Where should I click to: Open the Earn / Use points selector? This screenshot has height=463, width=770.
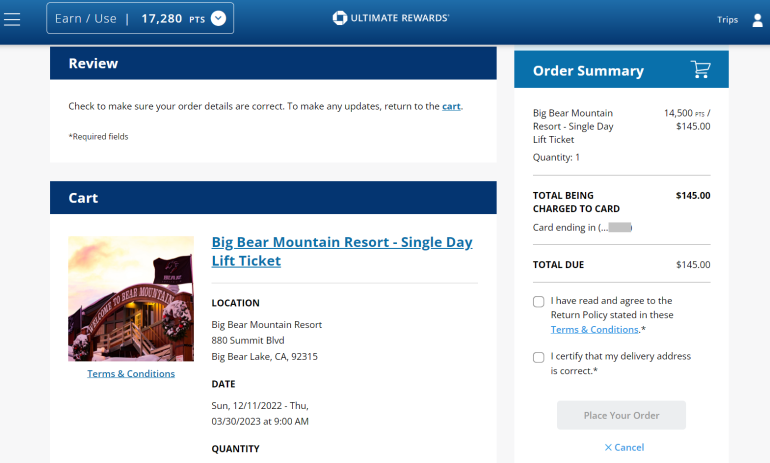pyautogui.click(x=140, y=18)
